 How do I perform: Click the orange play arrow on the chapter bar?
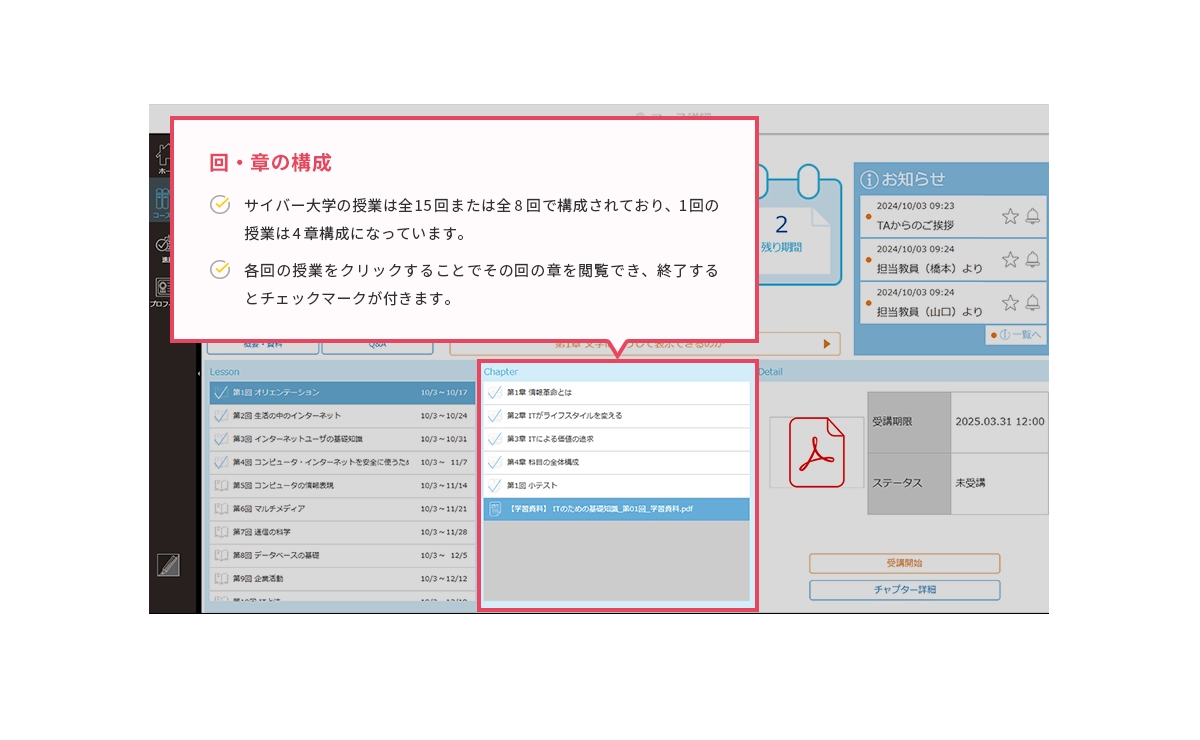pyautogui.click(x=826, y=344)
